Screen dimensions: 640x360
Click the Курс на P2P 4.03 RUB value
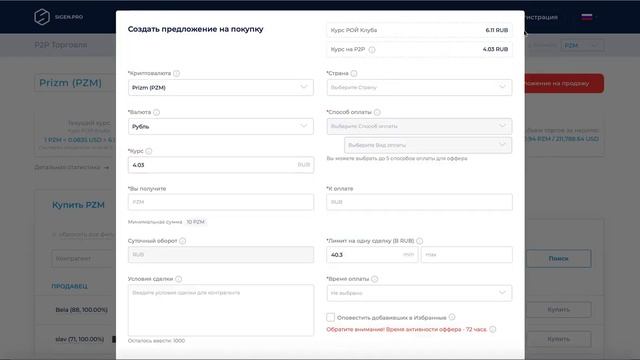(496, 49)
